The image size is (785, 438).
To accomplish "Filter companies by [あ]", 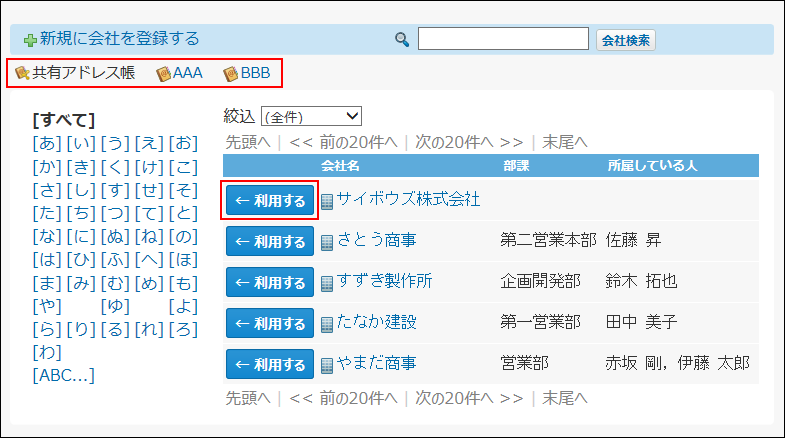I will 47,144.
